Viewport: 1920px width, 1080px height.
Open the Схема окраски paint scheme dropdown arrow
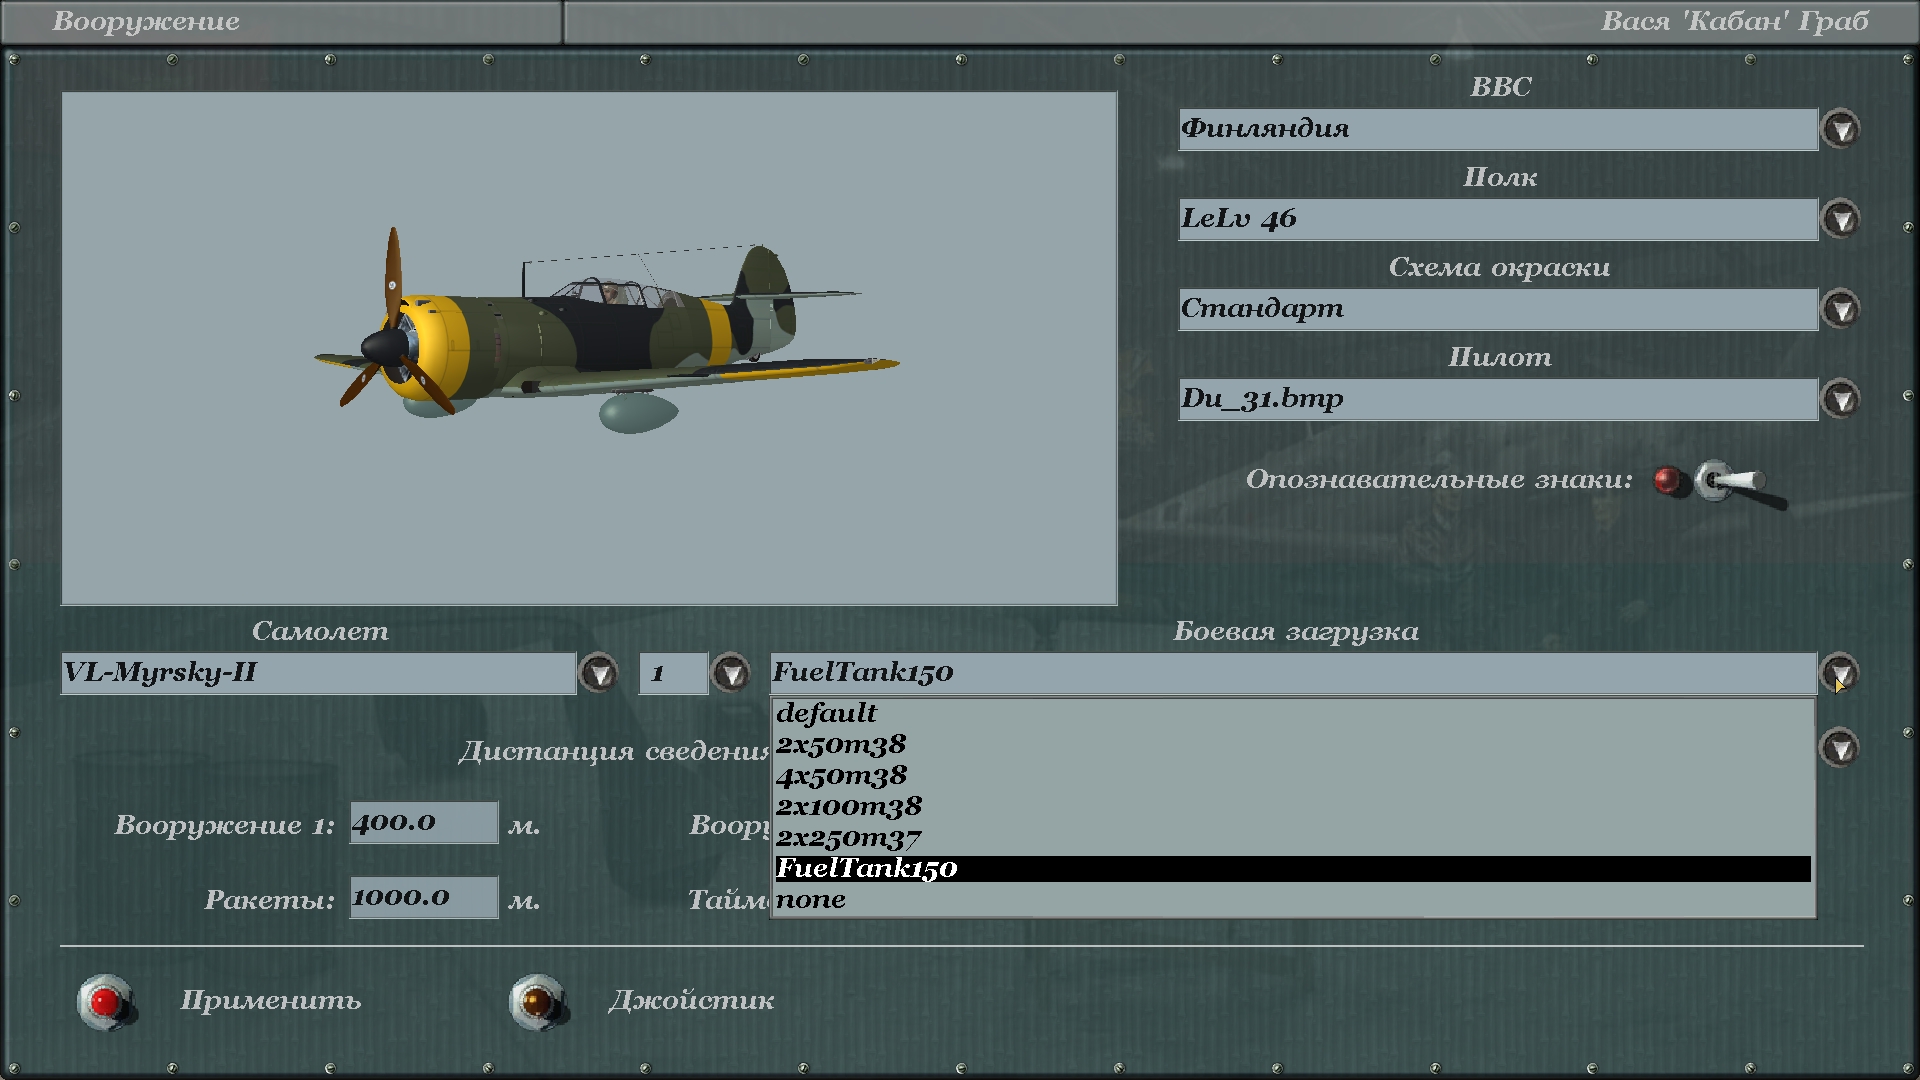click(x=1840, y=310)
